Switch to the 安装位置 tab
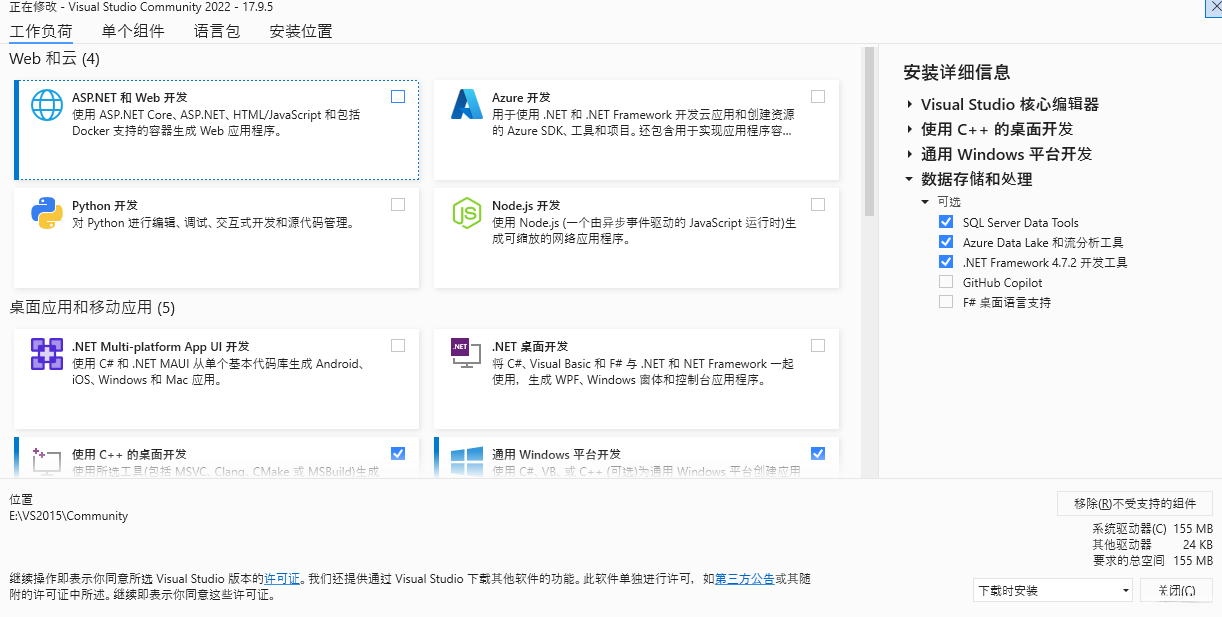This screenshot has height=617, width=1222. pos(301,31)
